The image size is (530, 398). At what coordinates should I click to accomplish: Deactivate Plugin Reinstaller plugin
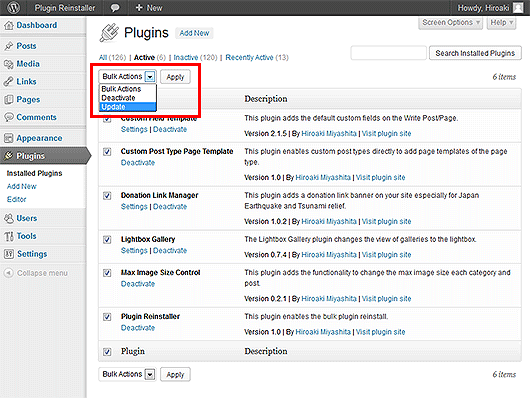pyautogui.click(x=138, y=328)
